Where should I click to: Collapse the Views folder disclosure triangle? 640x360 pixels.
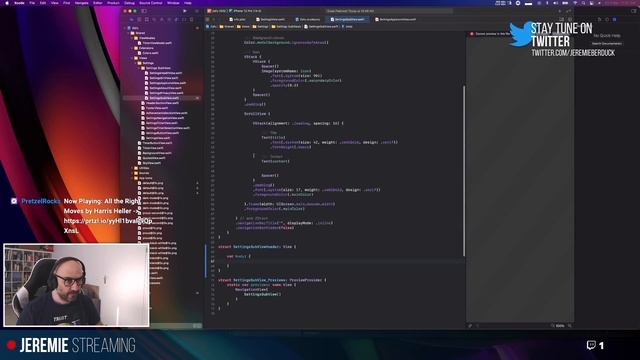tap(132, 58)
